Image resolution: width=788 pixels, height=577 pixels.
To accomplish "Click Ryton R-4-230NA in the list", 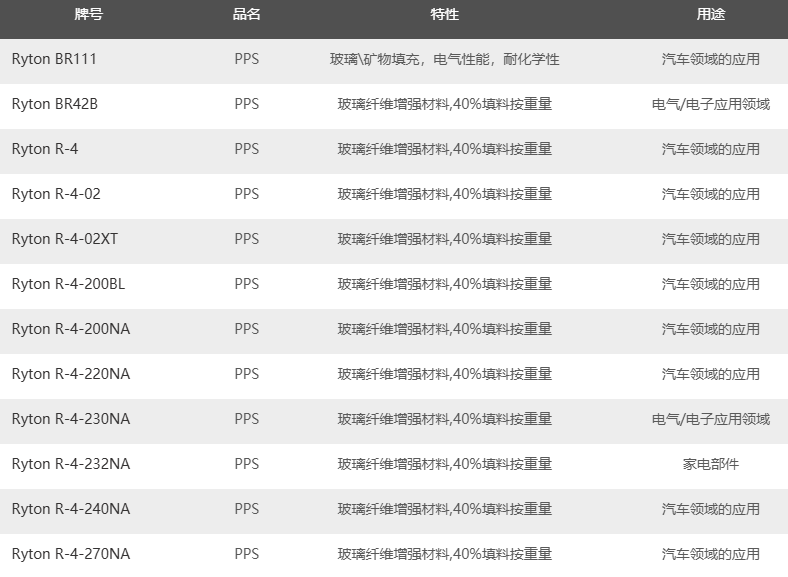I will click(70, 419).
